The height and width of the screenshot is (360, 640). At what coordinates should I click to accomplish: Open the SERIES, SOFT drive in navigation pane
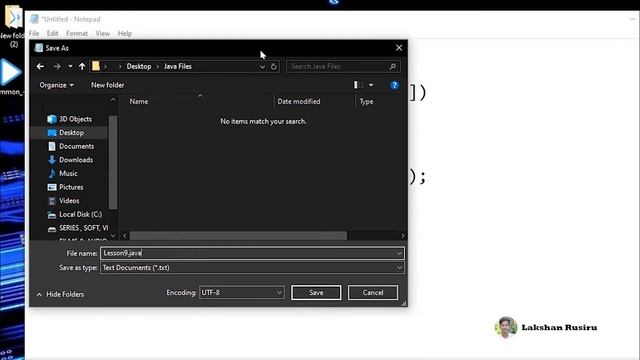click(83, 228)
